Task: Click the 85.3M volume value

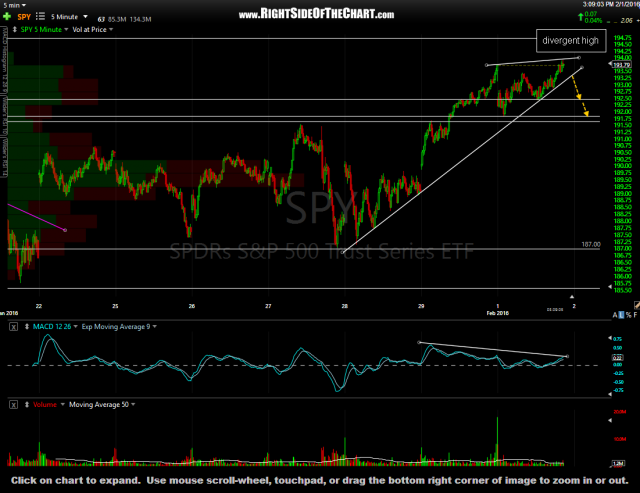Action: pos(117,19)
